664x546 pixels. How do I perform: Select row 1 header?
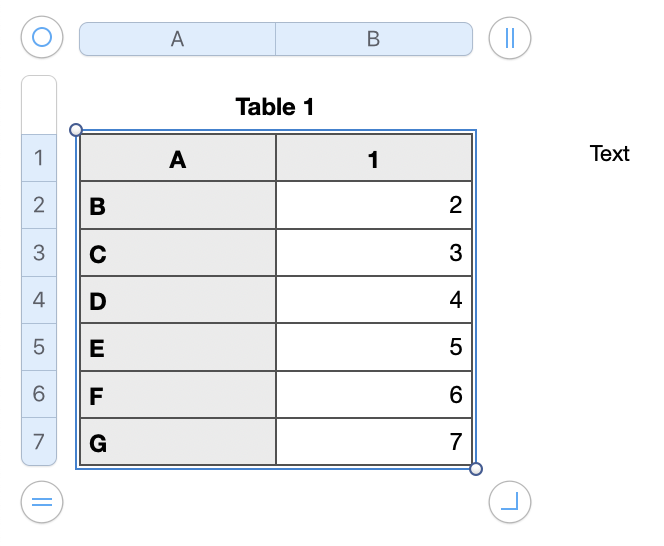pyautogui.click(x=39, y=158)
